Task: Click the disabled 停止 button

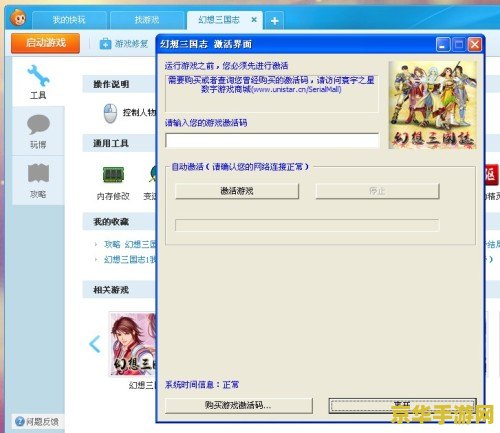Action: 377,191
